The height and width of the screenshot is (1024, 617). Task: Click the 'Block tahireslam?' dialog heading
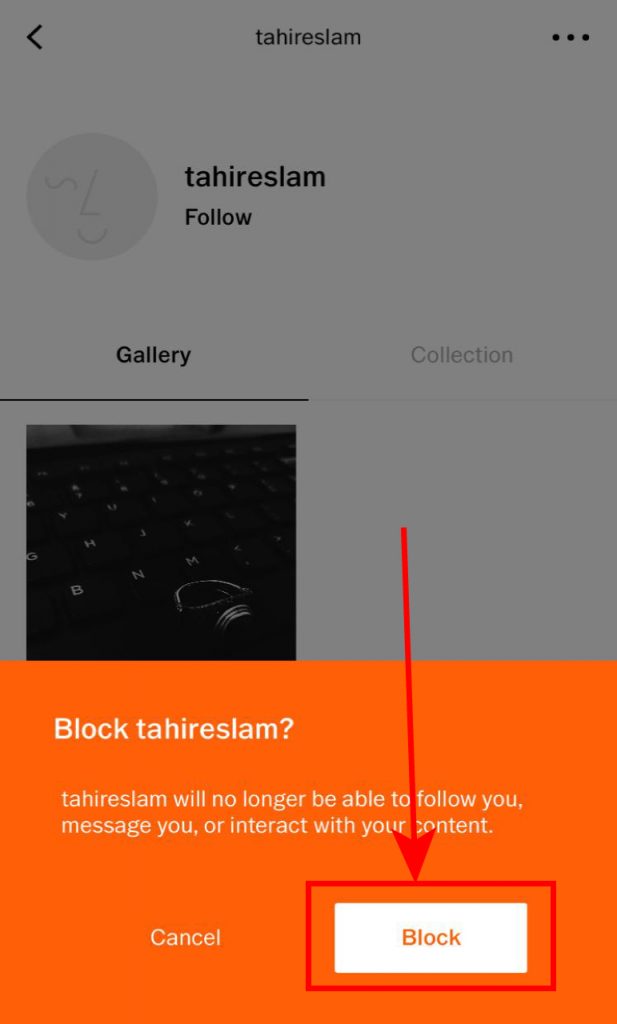click(x=174, y=728)
